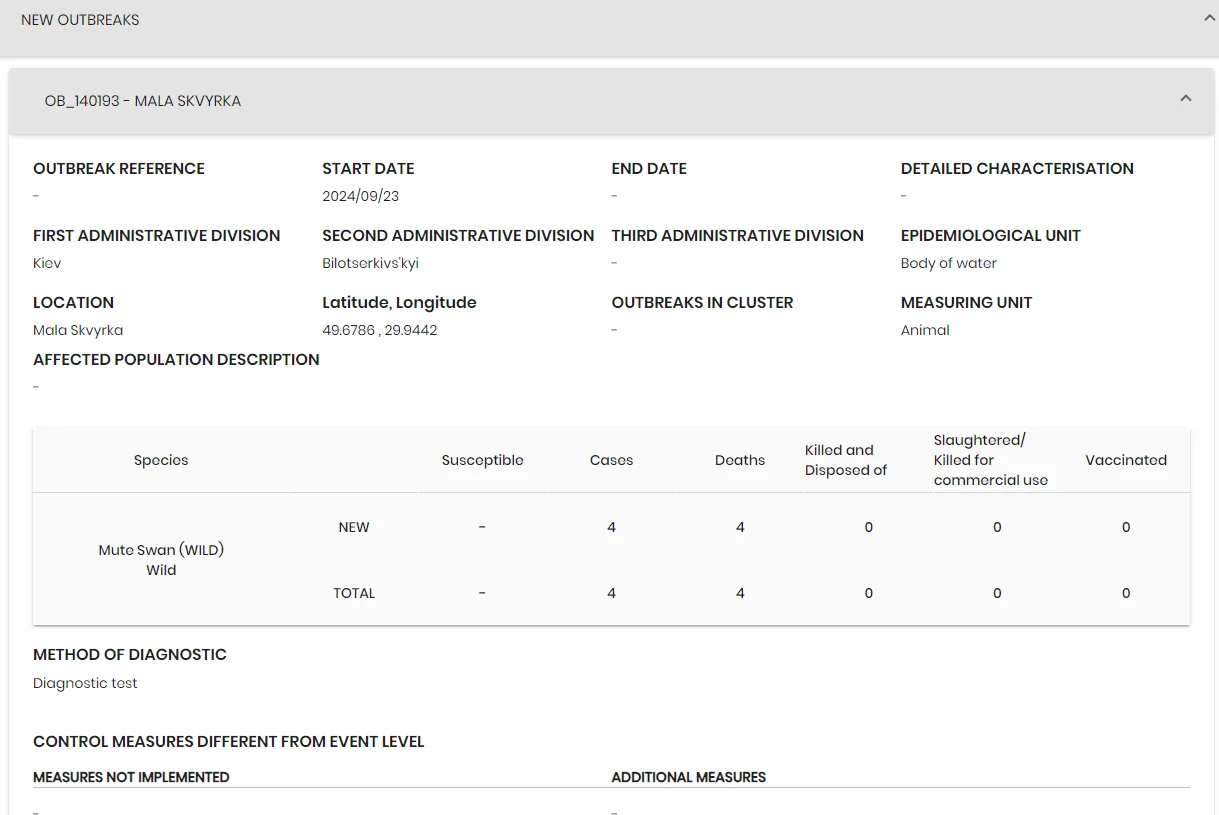Select the TOTAL row Deaths value 4
The height and width of the screenshot is (815, 1219).
tap(740, 593)
